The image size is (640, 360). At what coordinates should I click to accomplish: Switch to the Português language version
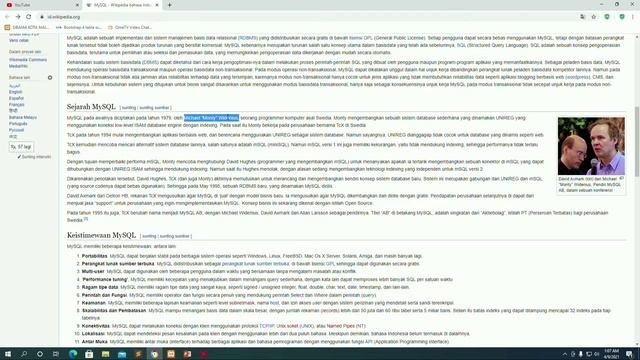coord(18,124)
